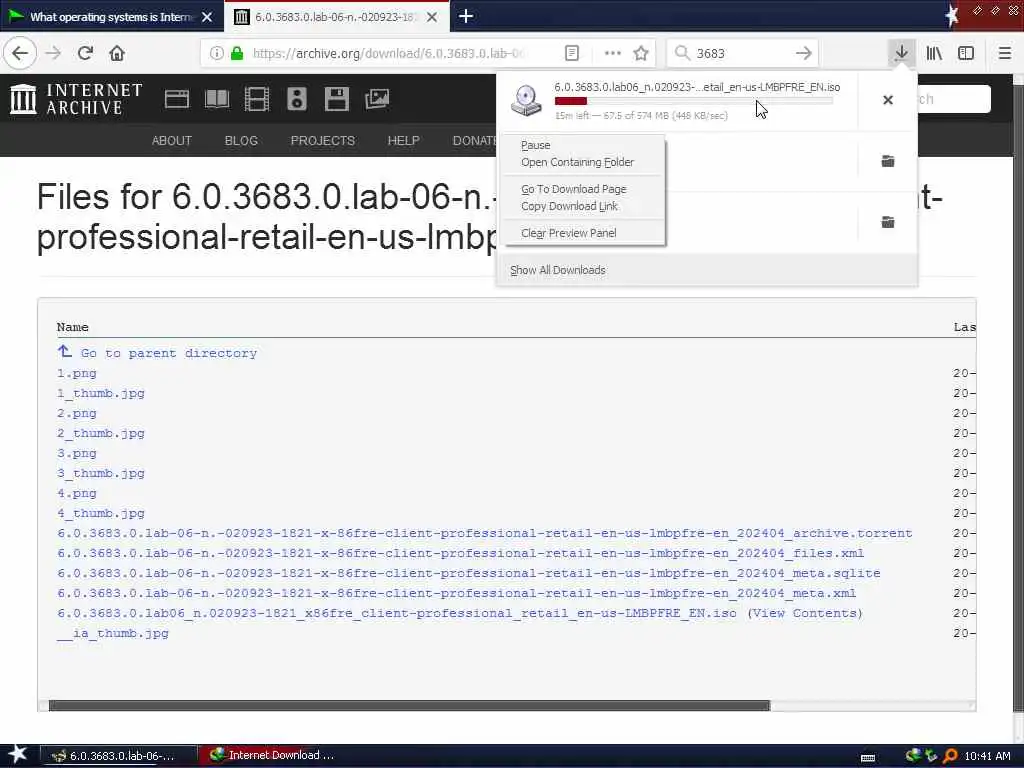Open the Library toolbar icon
This screenshot has width=1024, height=768.
coord(934,53)
